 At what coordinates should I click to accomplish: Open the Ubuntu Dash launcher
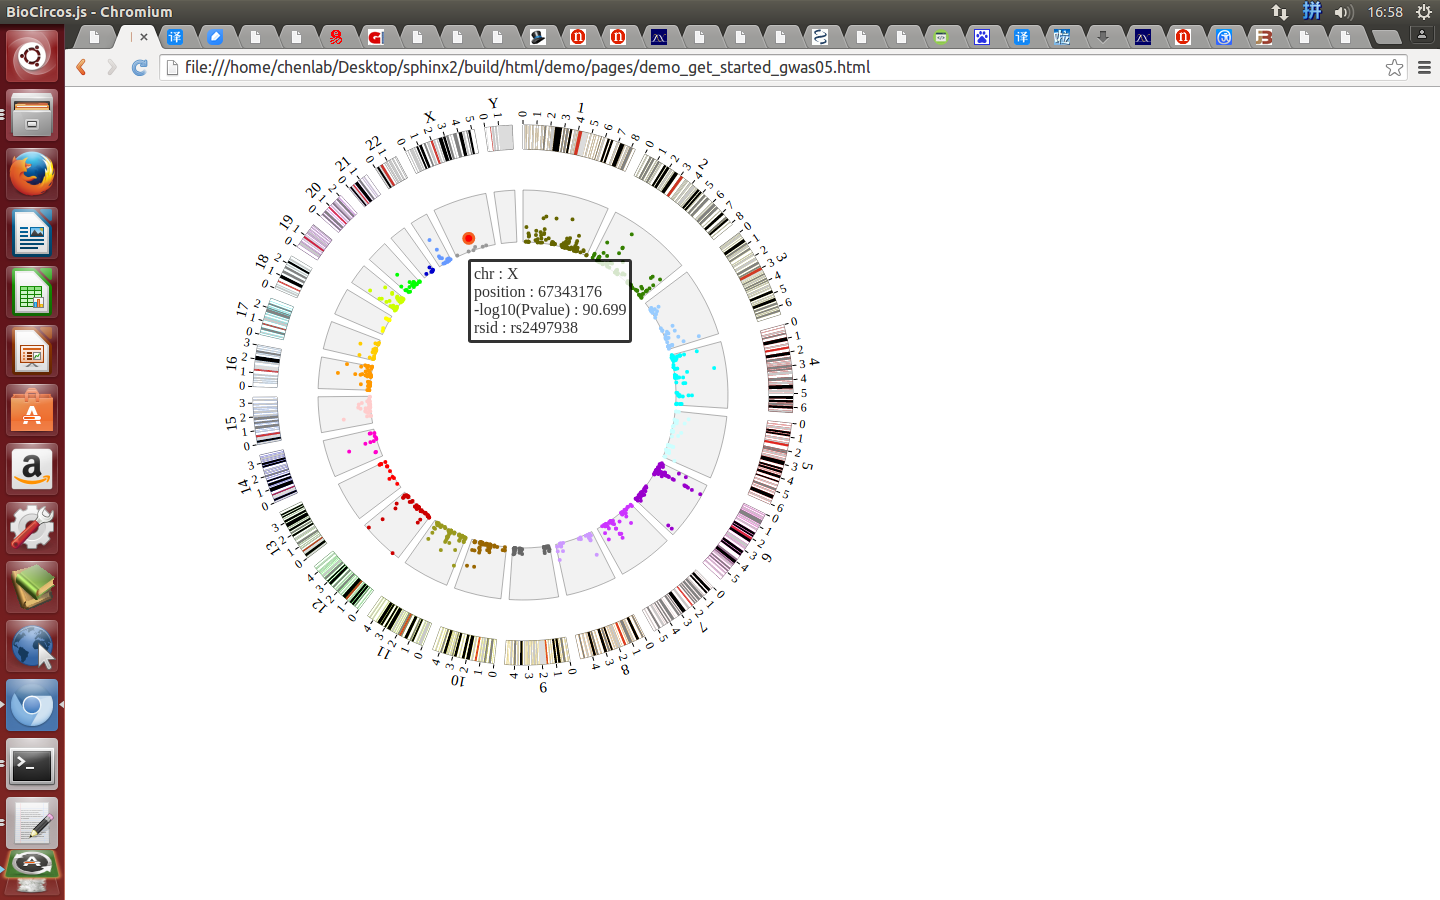(32, 55)
